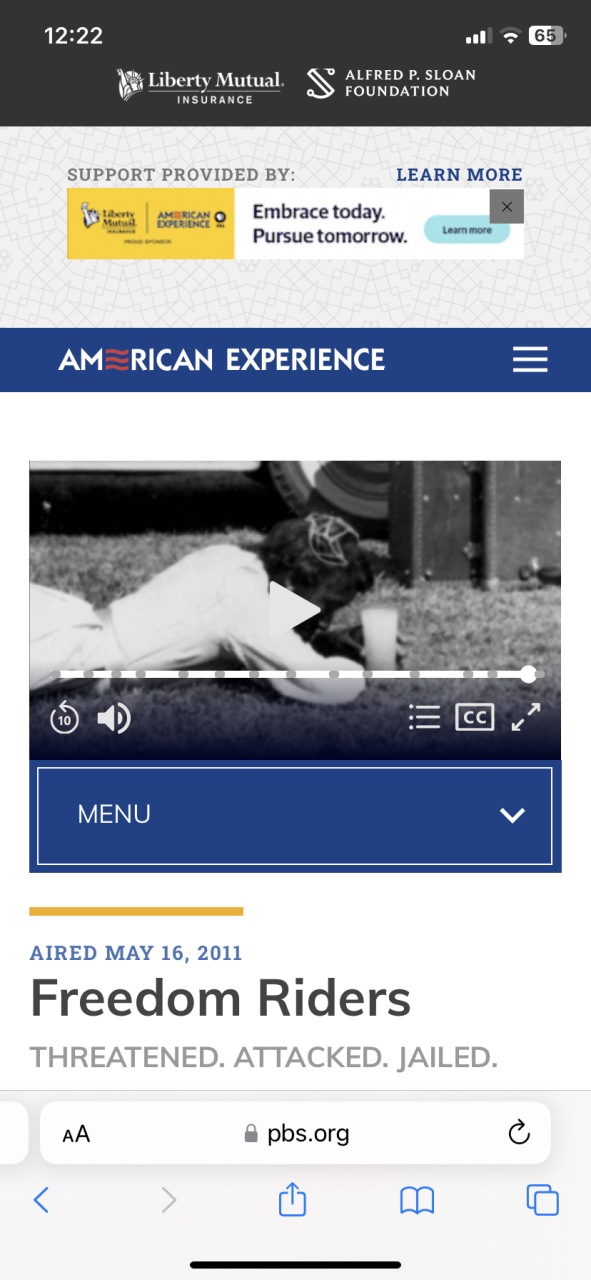Open the Safari share sheet
The image size is (591, 1280).
292,1198
